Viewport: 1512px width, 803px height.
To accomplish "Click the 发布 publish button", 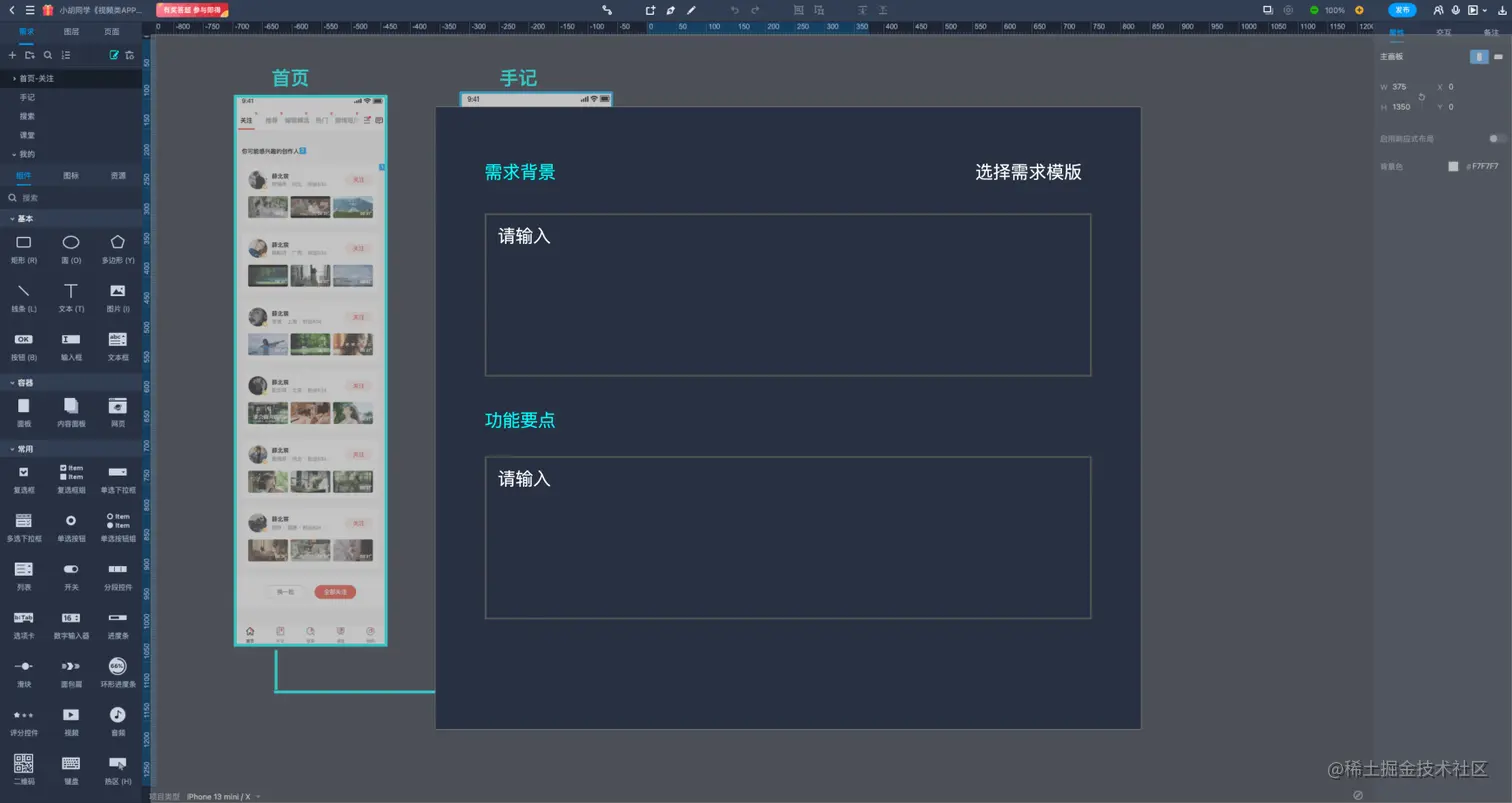I will [x=1402, y=10].
